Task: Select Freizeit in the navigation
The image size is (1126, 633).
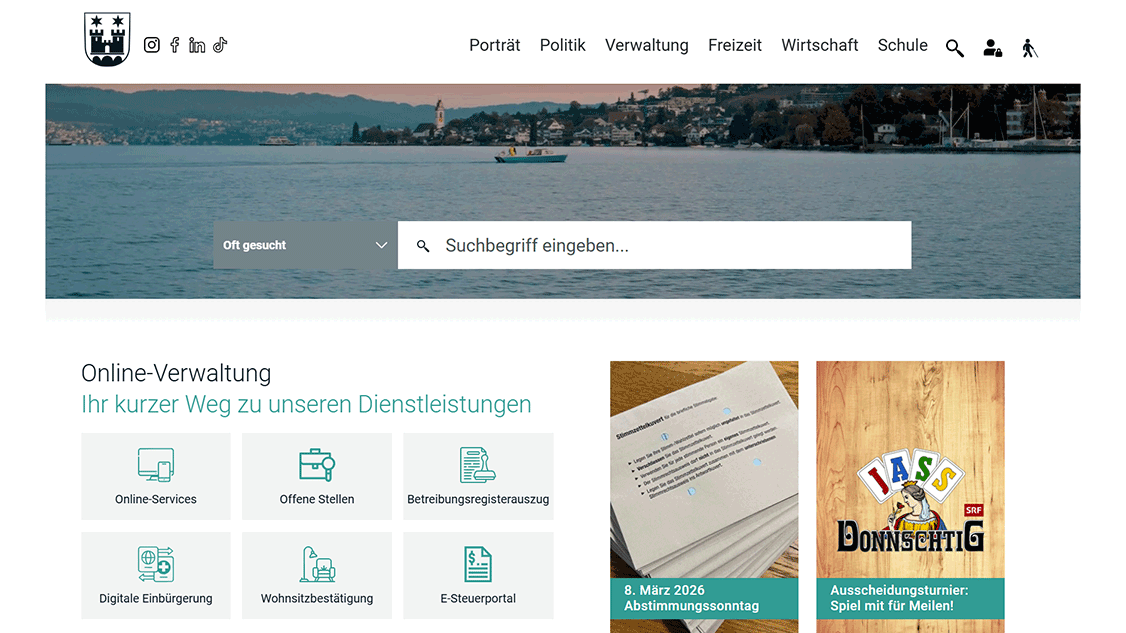Action: [x=735, y=45]
